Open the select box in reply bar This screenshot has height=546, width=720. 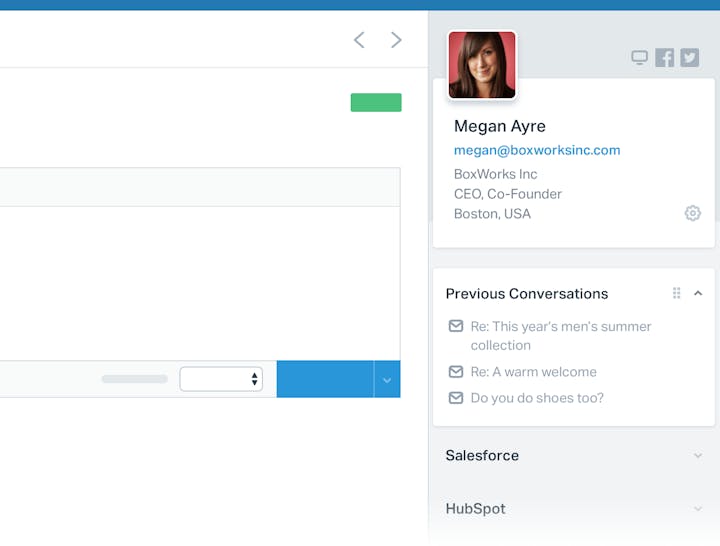click(x=221, y=379)
